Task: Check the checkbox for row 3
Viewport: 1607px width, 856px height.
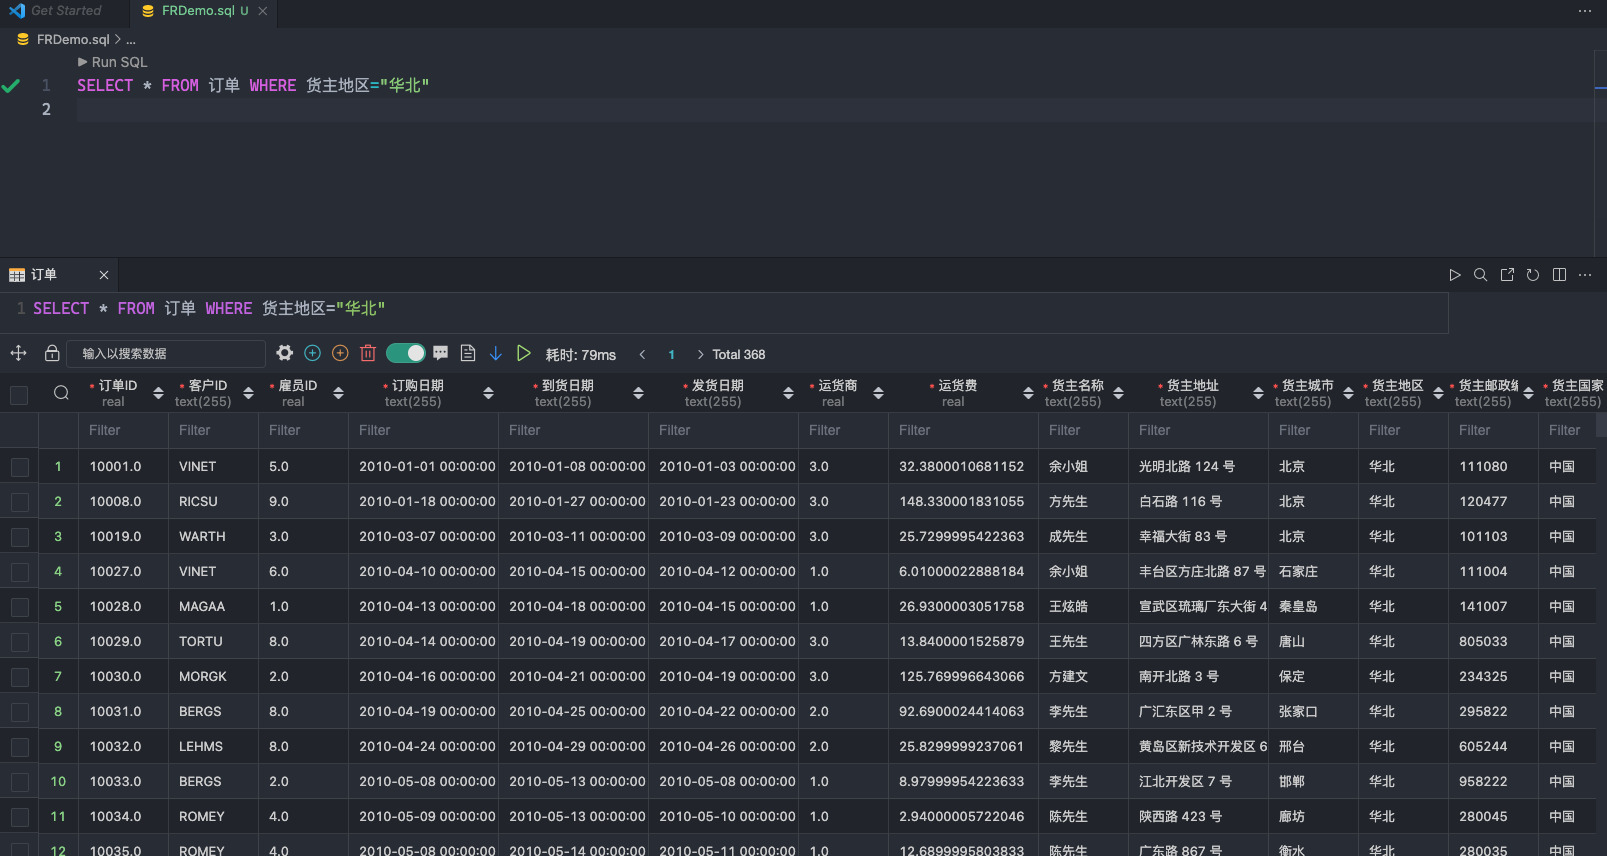Action: click(19, 537)
